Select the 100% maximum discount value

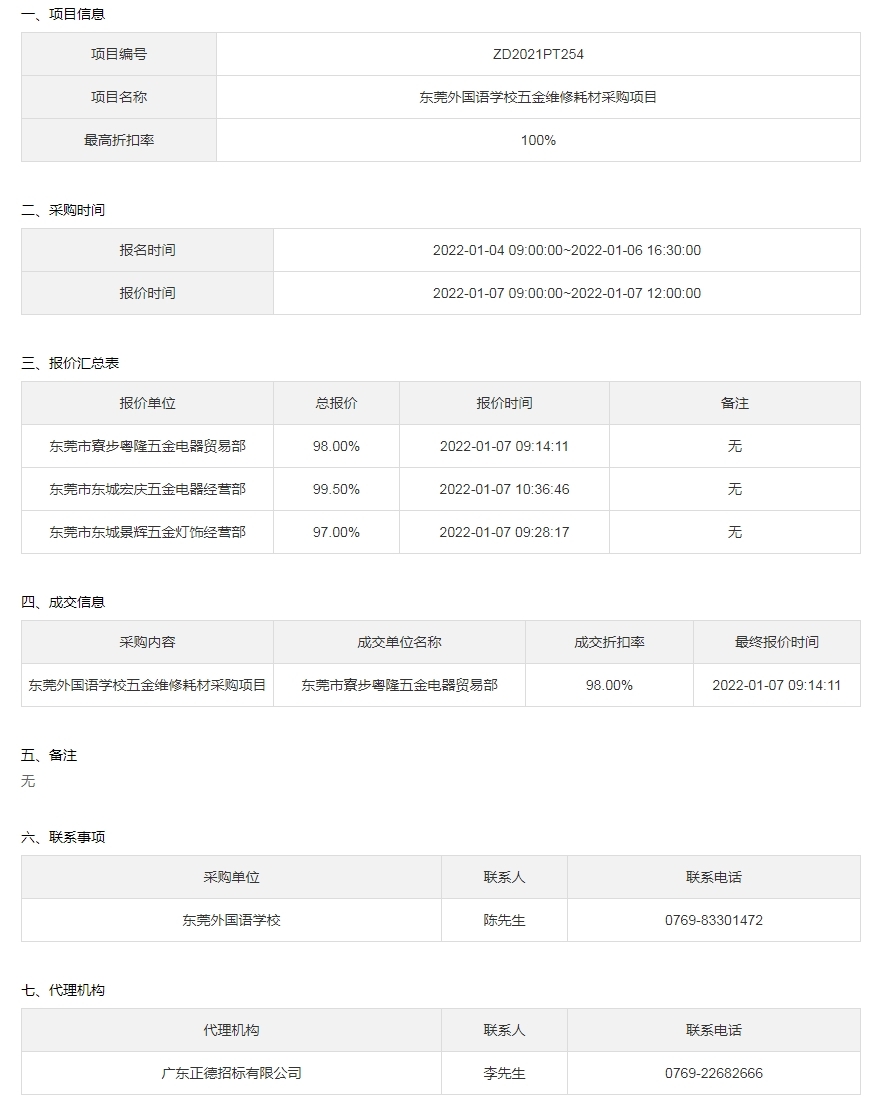(x=538, y=140)
